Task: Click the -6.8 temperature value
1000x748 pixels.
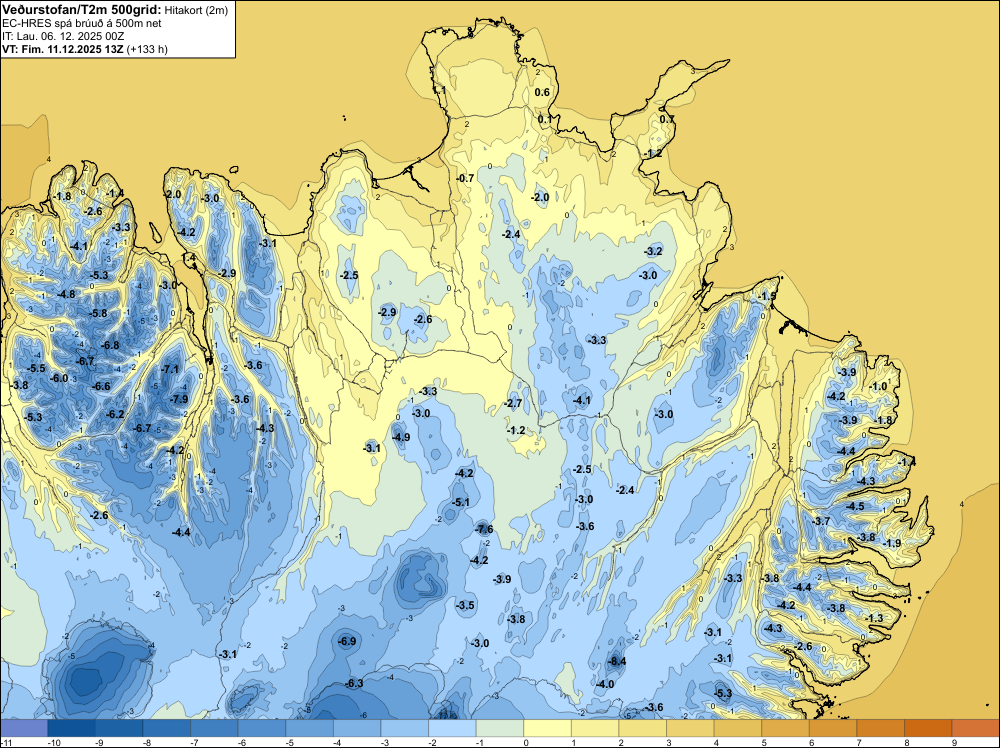Action: [110, 345]
